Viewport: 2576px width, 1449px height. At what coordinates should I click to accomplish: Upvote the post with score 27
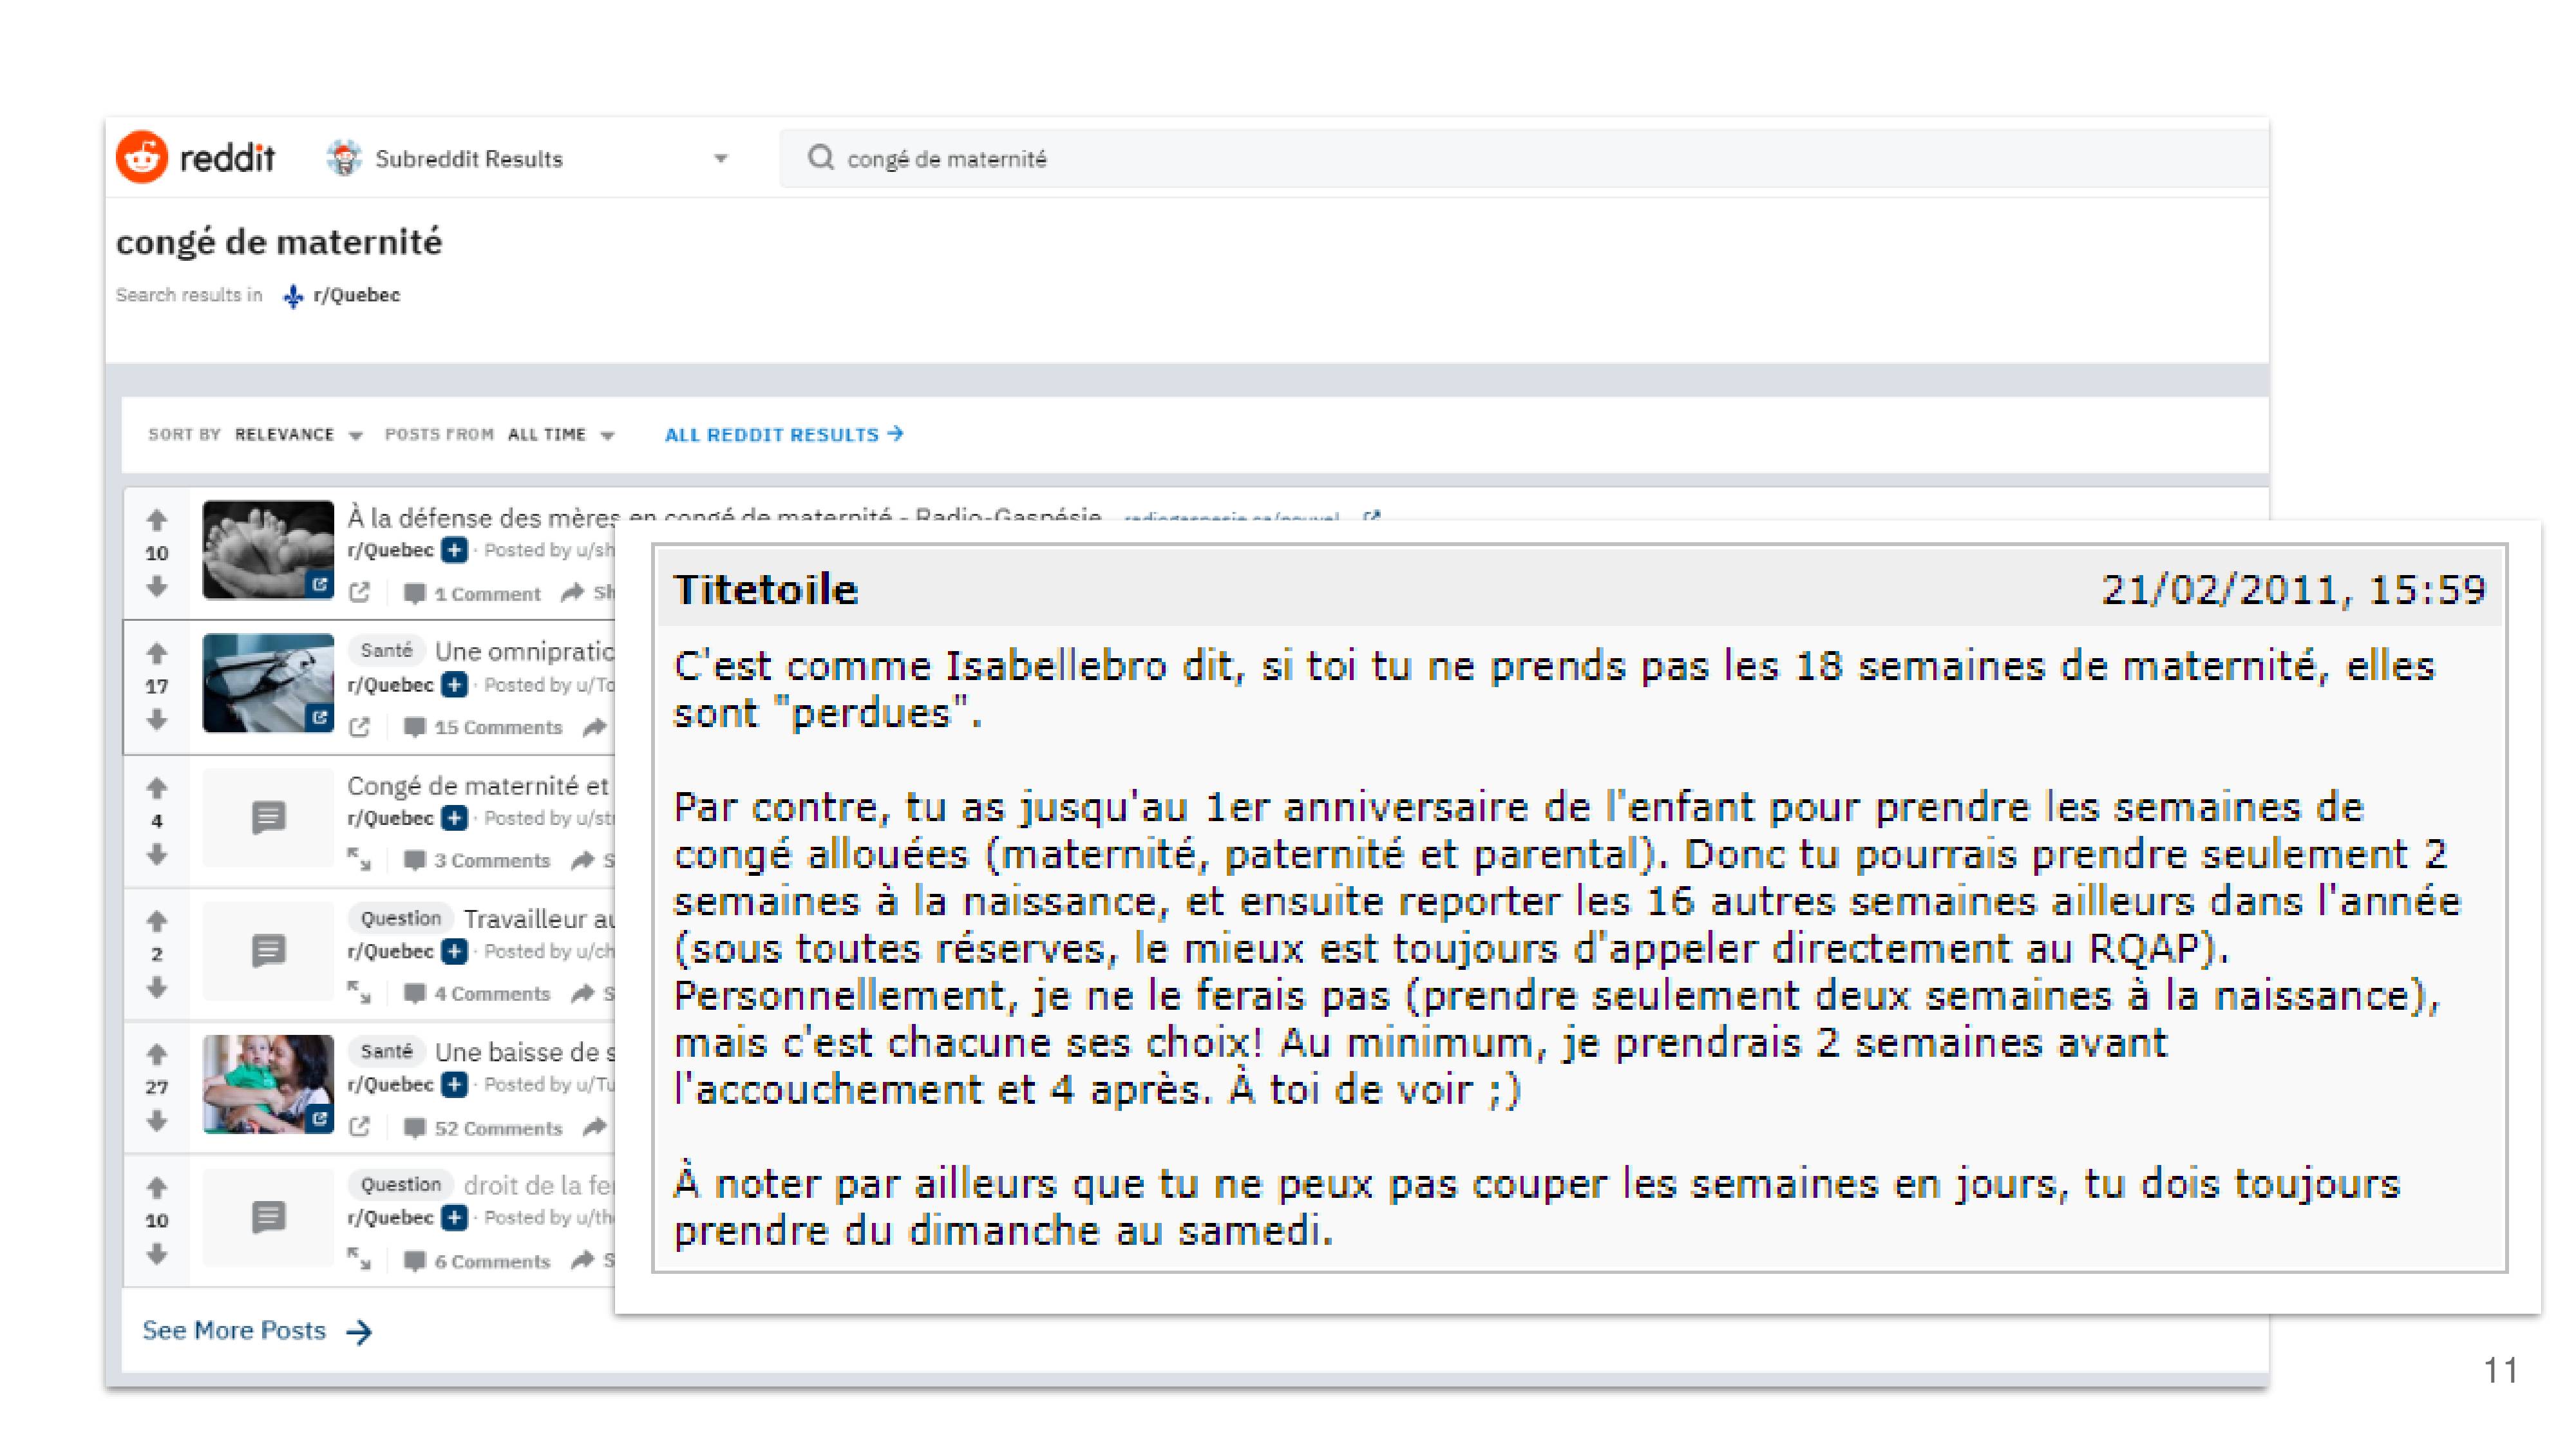[x=156, y=1054]
